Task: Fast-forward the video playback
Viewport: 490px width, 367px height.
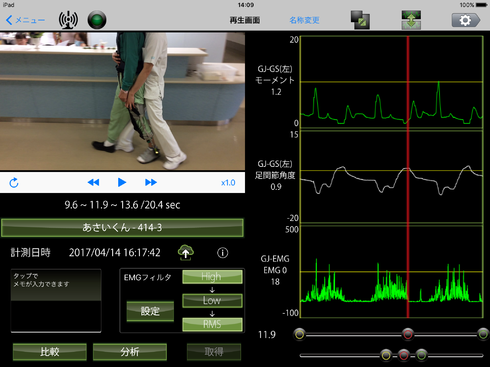Action: click(151, 182)
